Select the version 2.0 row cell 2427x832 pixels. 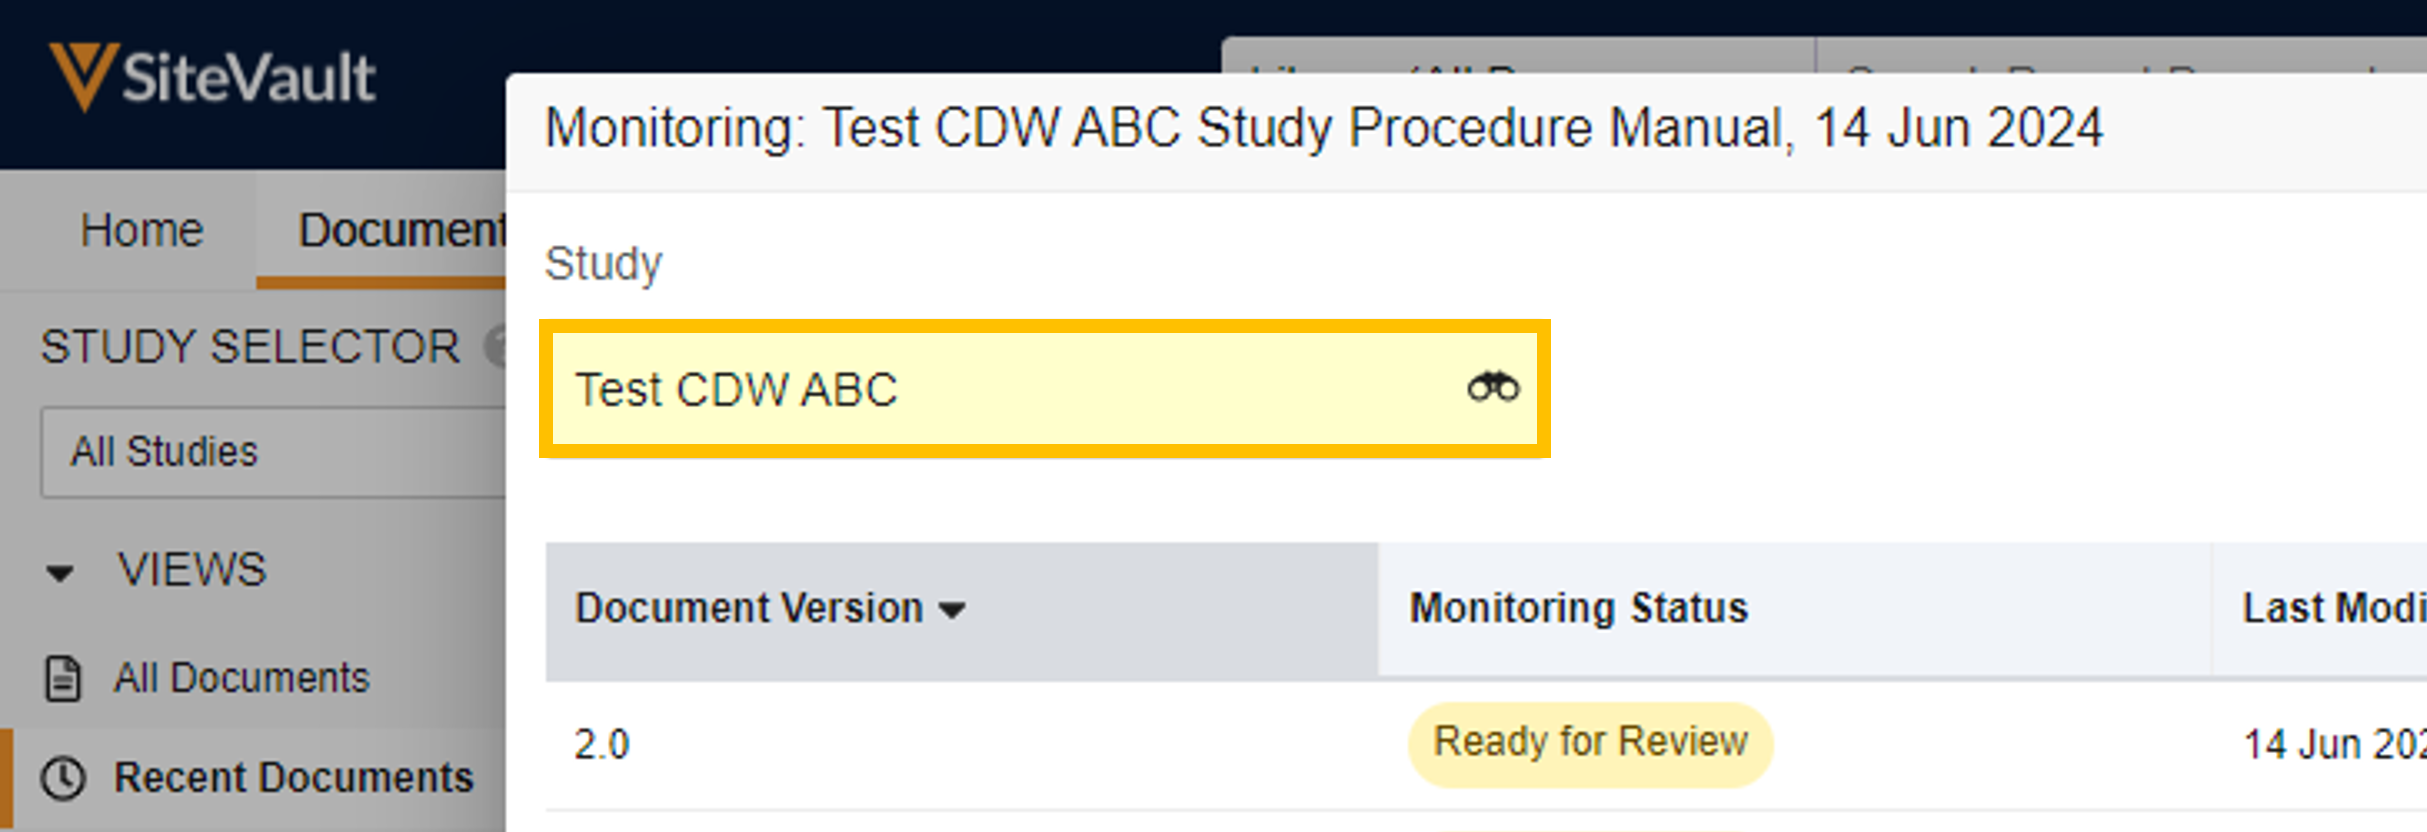coord(602,745)
